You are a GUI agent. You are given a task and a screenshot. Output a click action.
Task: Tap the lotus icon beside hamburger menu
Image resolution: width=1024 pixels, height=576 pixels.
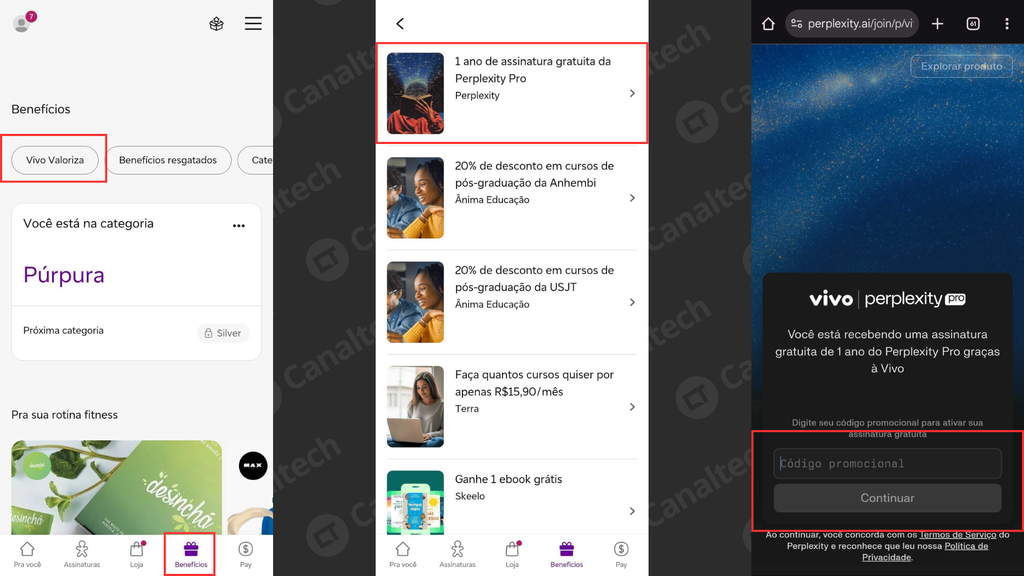pyautogui.click(x=216, y=24)
